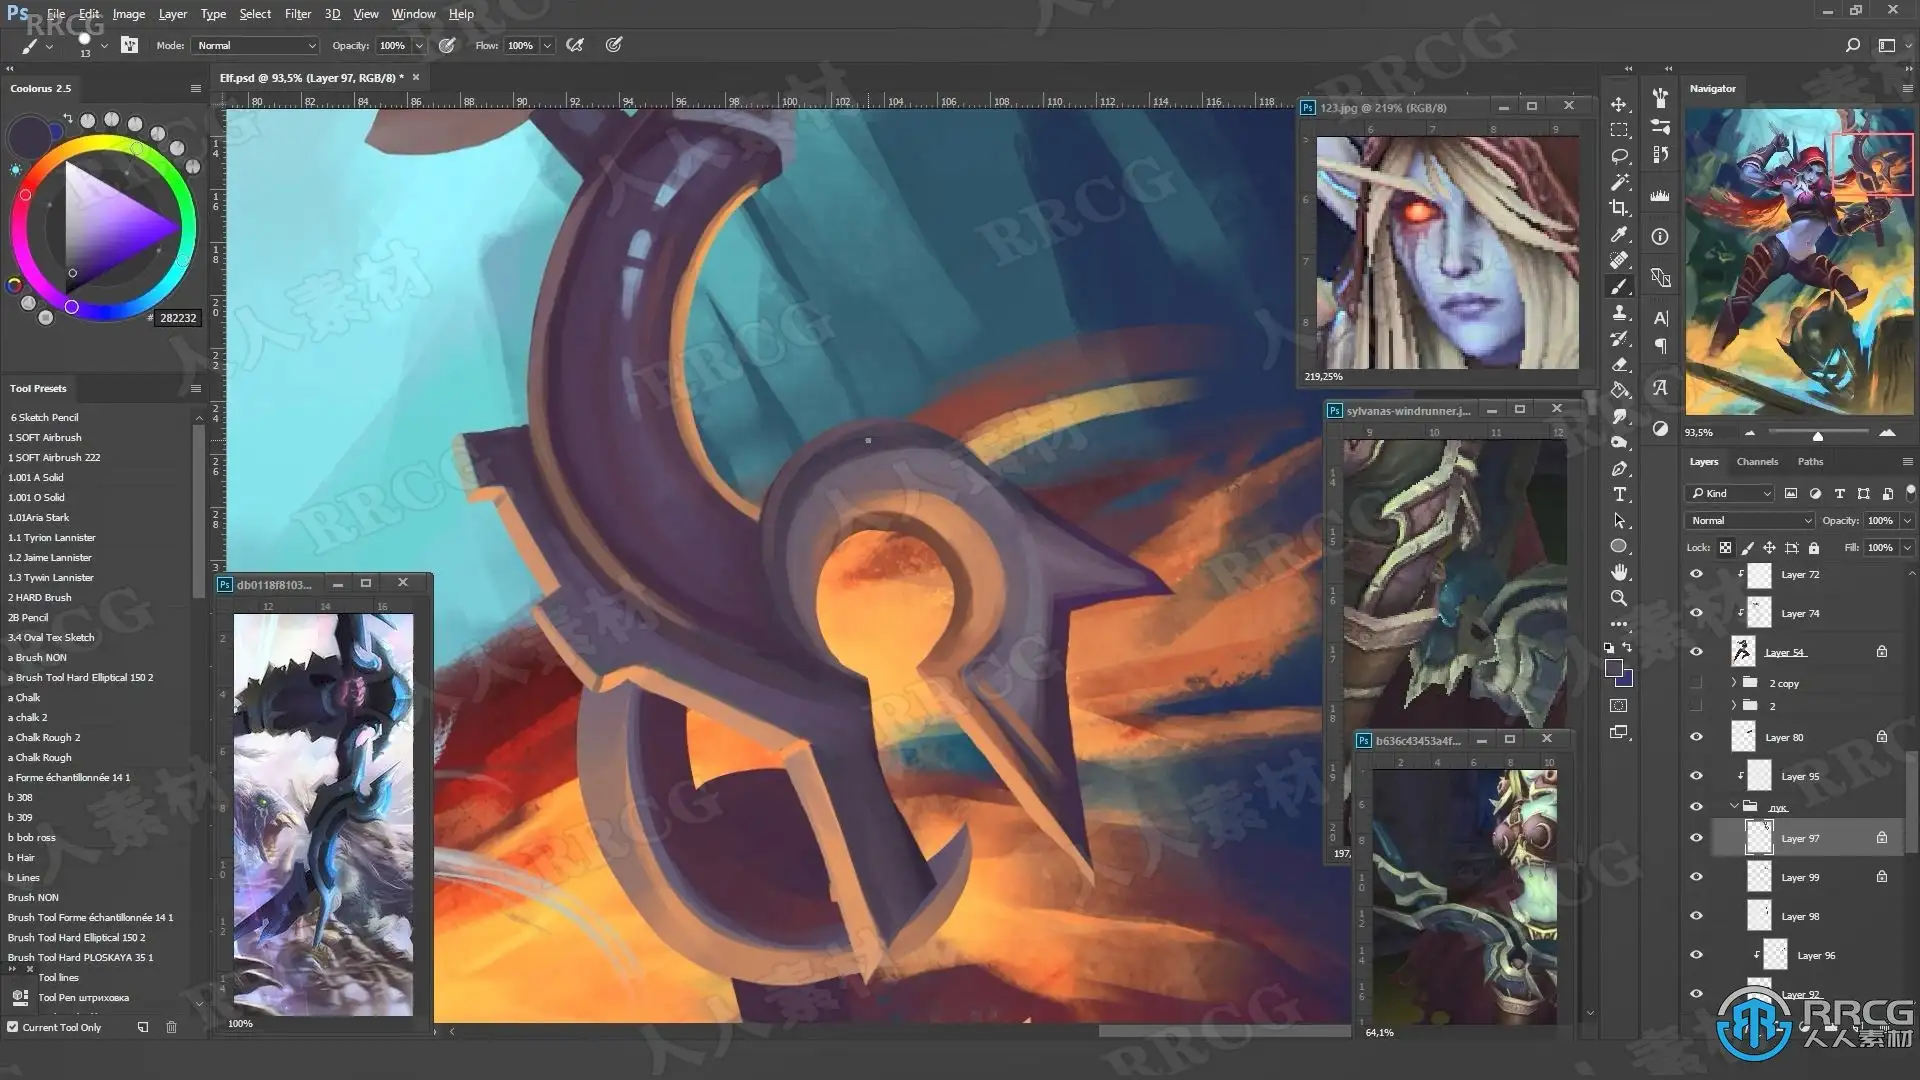1920x1080 pixels.
Task: Open the Image menu
Action: point(128,14)
